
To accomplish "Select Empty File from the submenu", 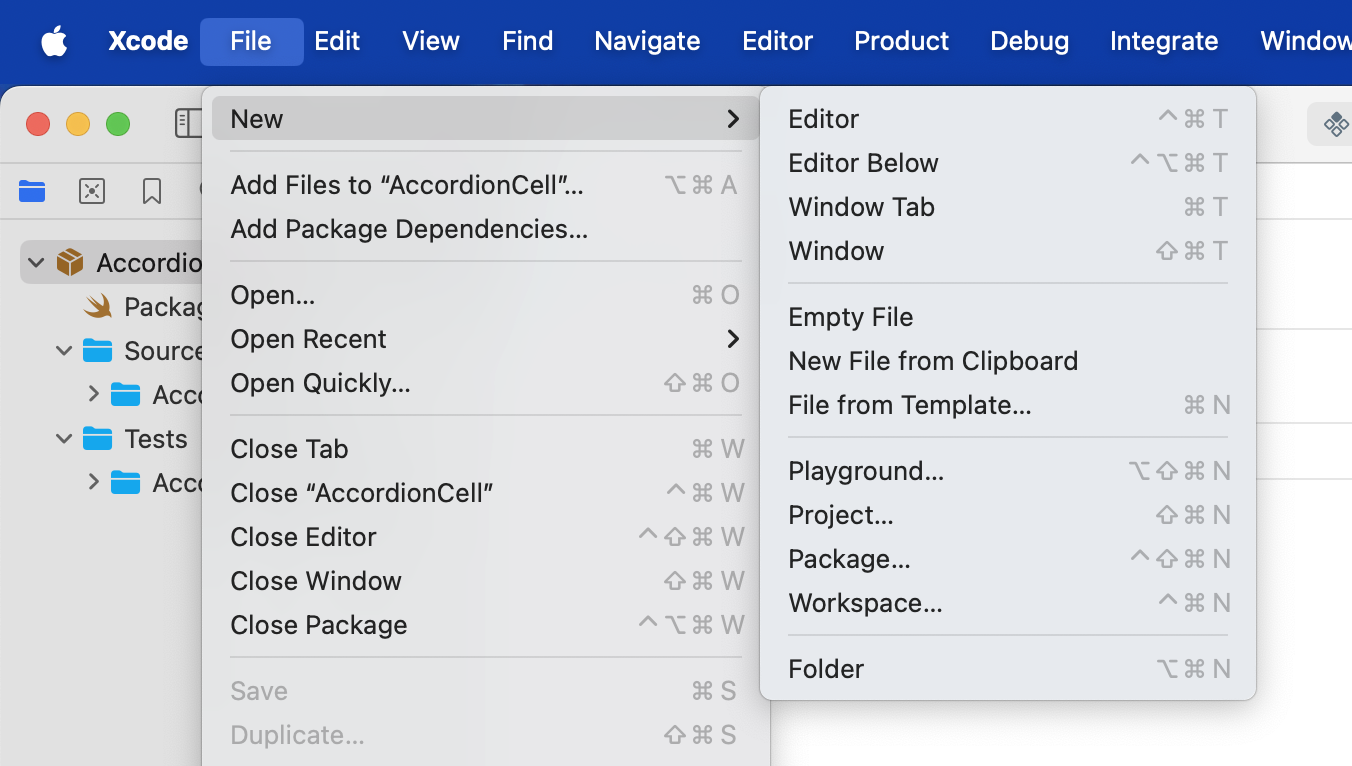I will coord(851,317).
